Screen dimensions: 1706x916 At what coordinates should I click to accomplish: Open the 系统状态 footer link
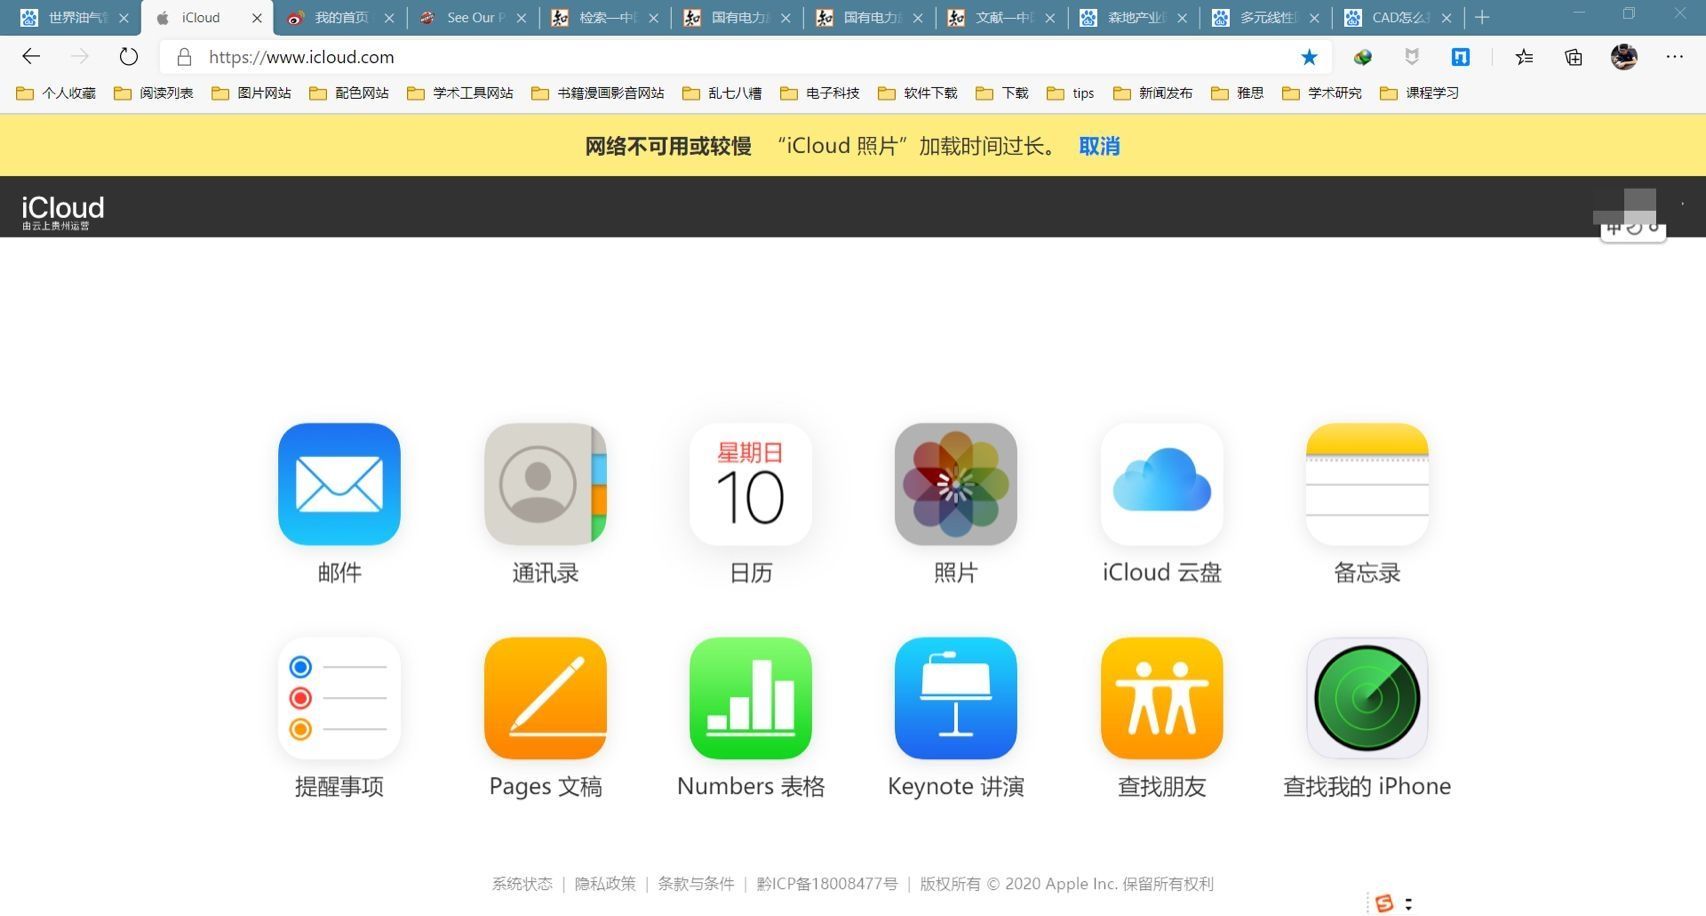click(522, 884)
